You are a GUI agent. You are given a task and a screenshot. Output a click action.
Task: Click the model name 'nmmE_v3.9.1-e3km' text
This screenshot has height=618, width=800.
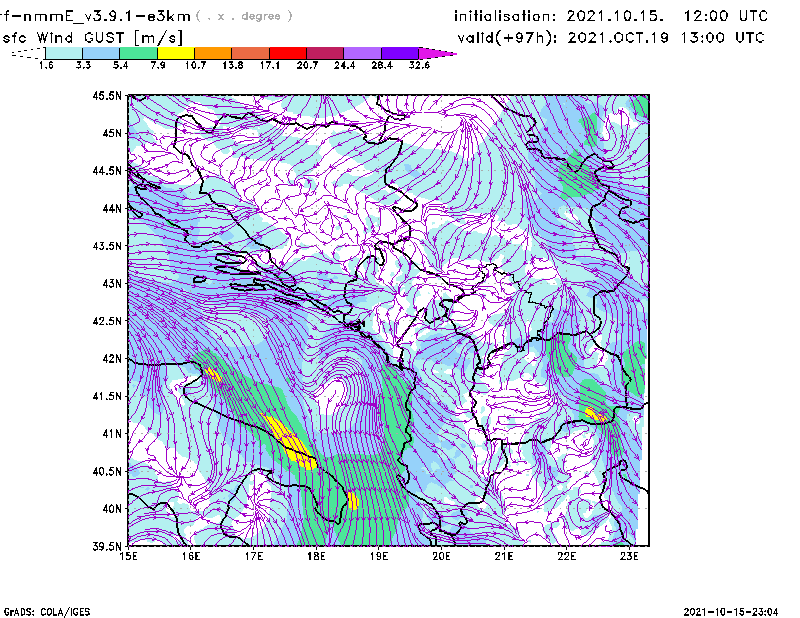pyautogui.click(x=106, y=16)
